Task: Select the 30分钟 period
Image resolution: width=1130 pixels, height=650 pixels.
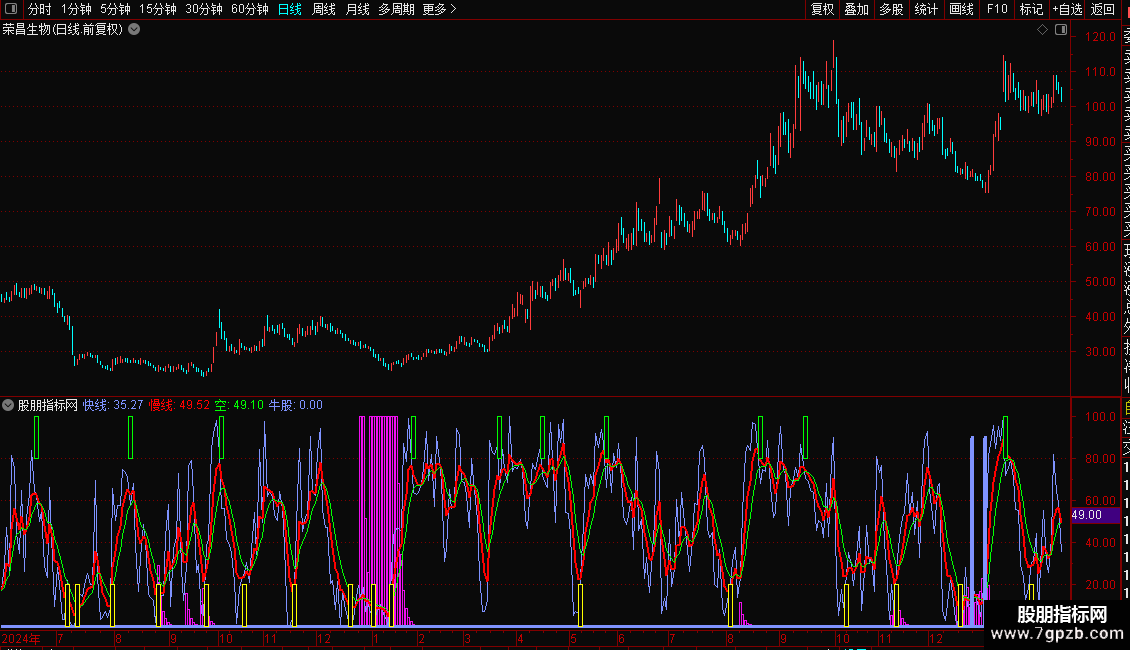Action: pos(204,9)
